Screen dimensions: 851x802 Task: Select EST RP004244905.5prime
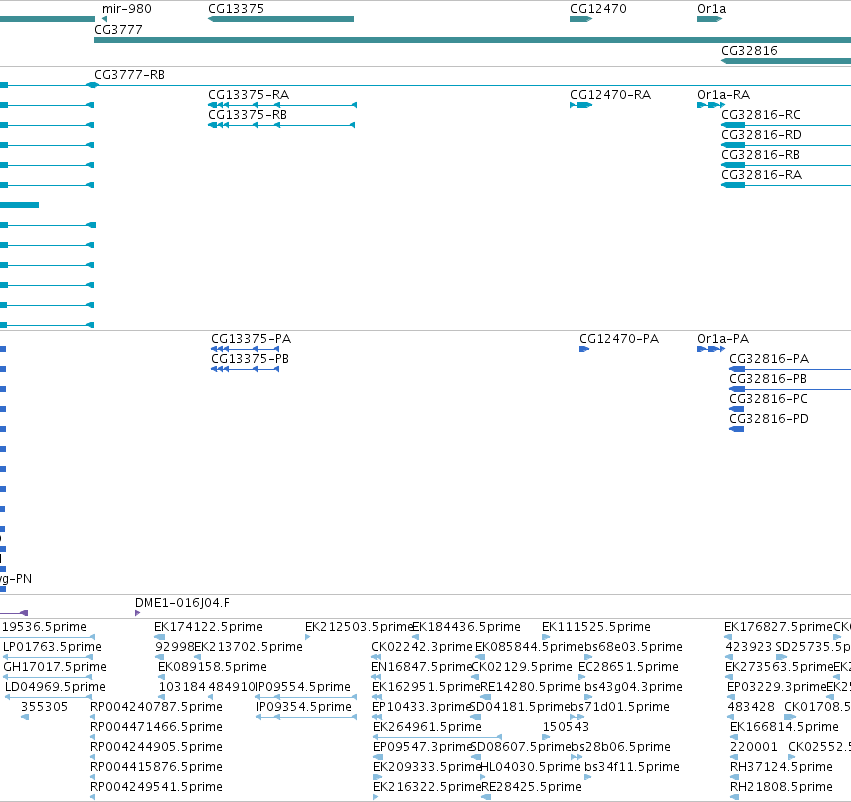(156, 747)
